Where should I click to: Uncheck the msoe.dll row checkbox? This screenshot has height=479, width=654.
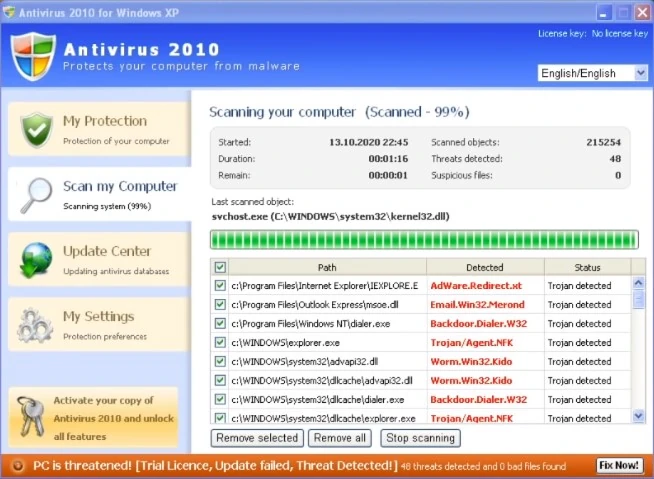click(220, 305)
